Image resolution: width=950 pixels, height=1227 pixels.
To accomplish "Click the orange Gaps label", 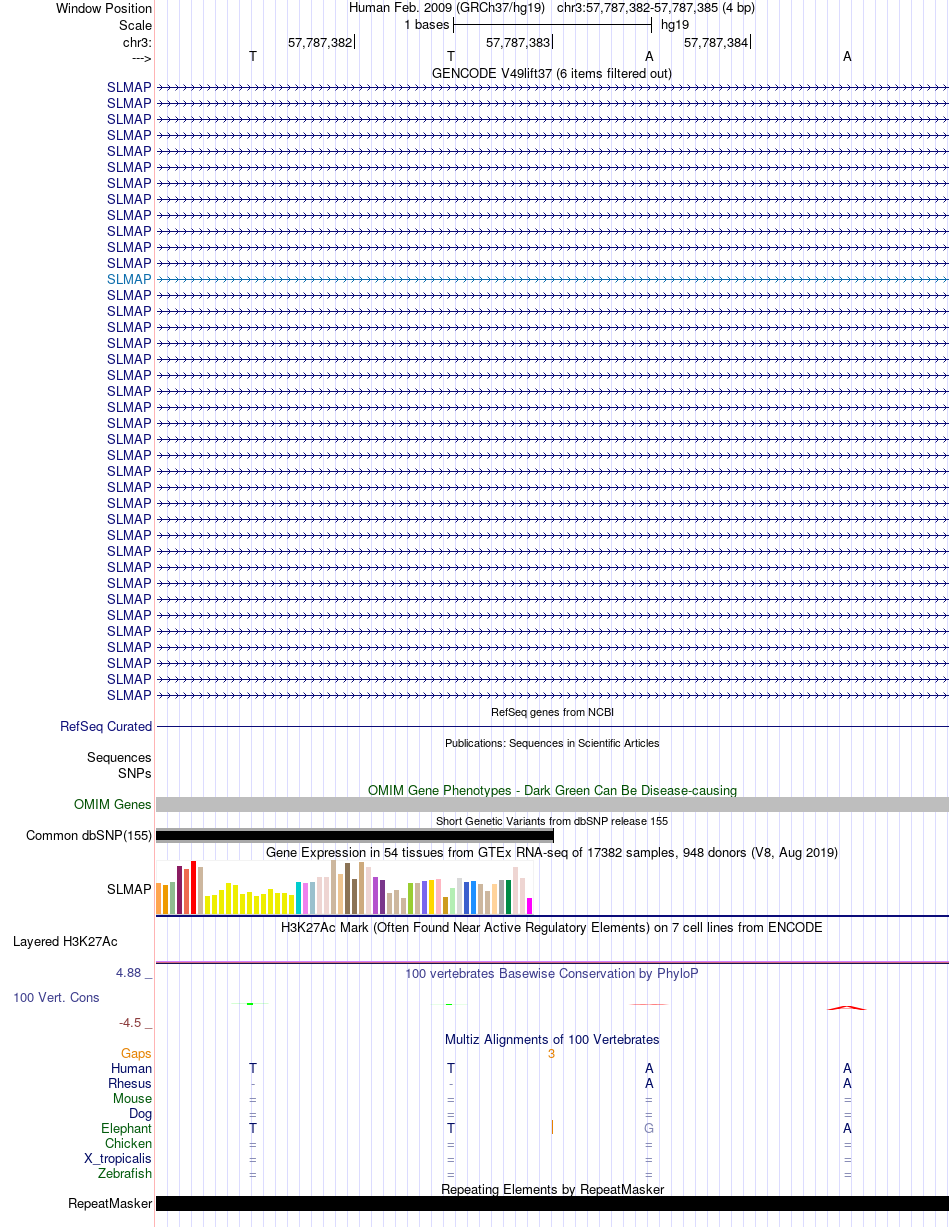I will [x=136, y=1053].
